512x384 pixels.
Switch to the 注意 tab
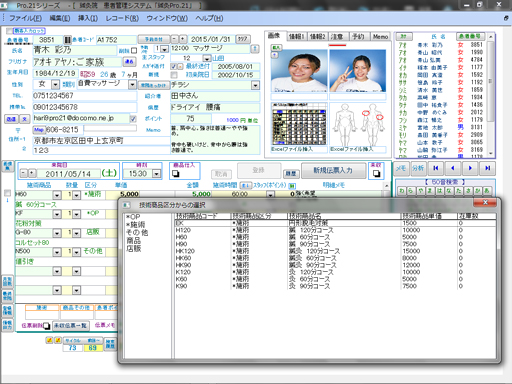pyautogui.click(x=338, y=36)
